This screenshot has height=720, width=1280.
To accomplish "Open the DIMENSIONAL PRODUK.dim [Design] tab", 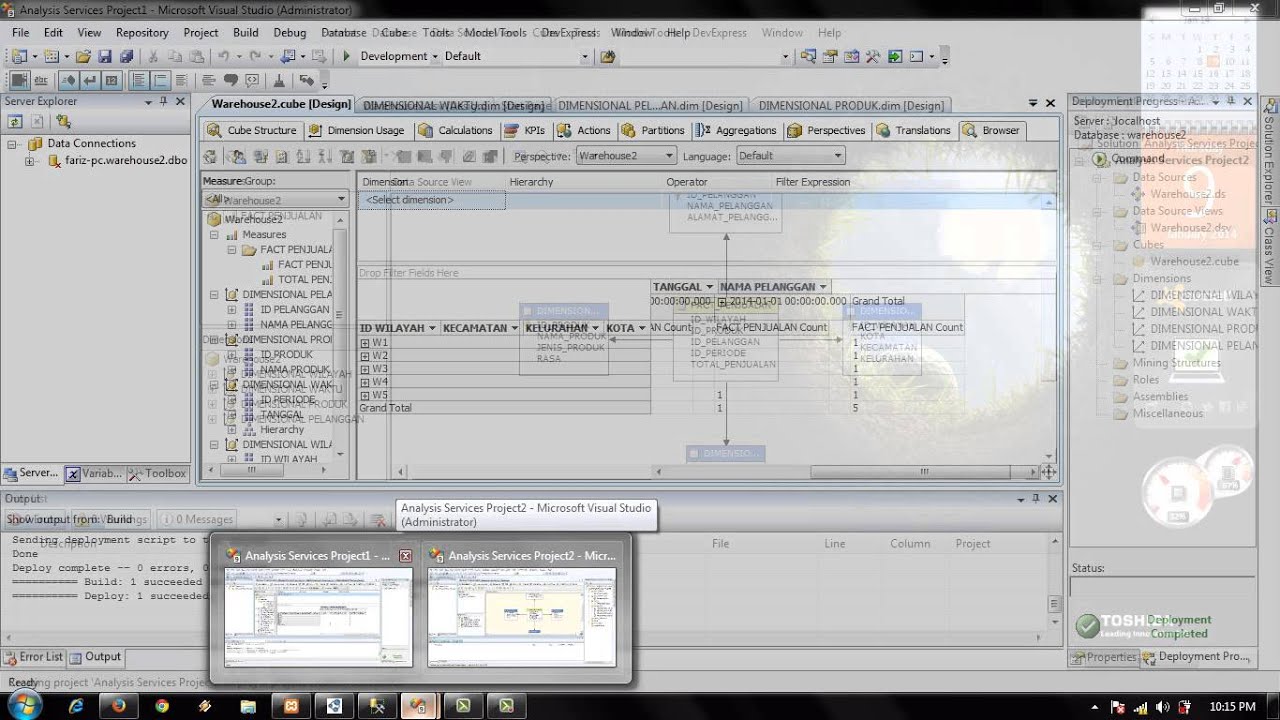I will coord(851,105).
